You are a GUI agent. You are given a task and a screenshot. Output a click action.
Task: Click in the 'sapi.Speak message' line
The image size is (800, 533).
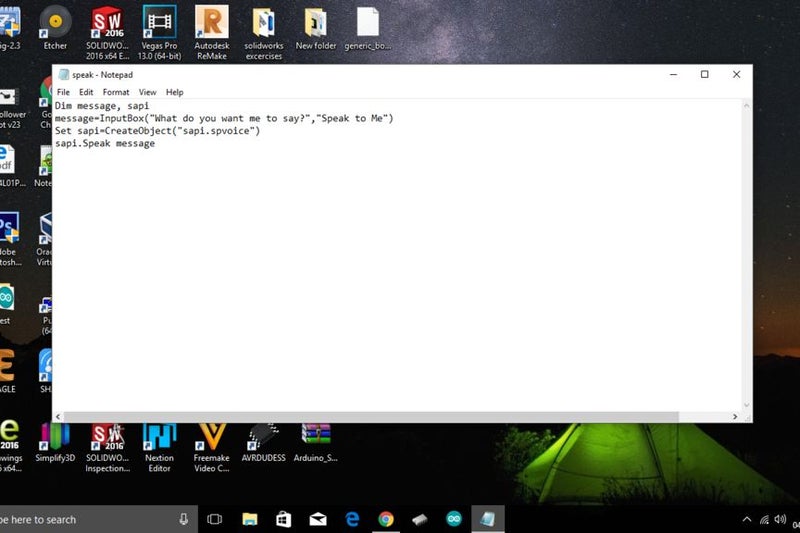pos(105,144)
